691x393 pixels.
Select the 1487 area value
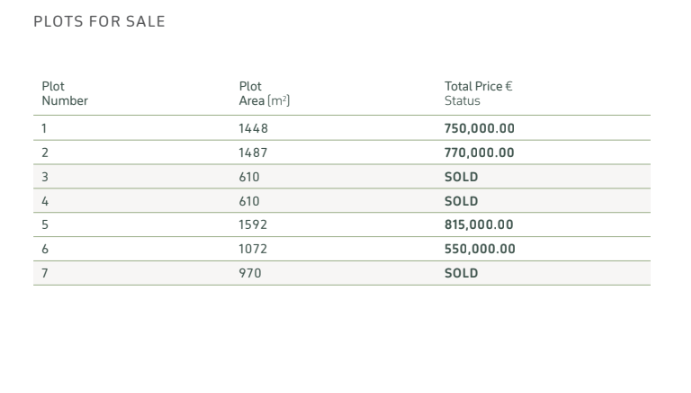(253, 152)
